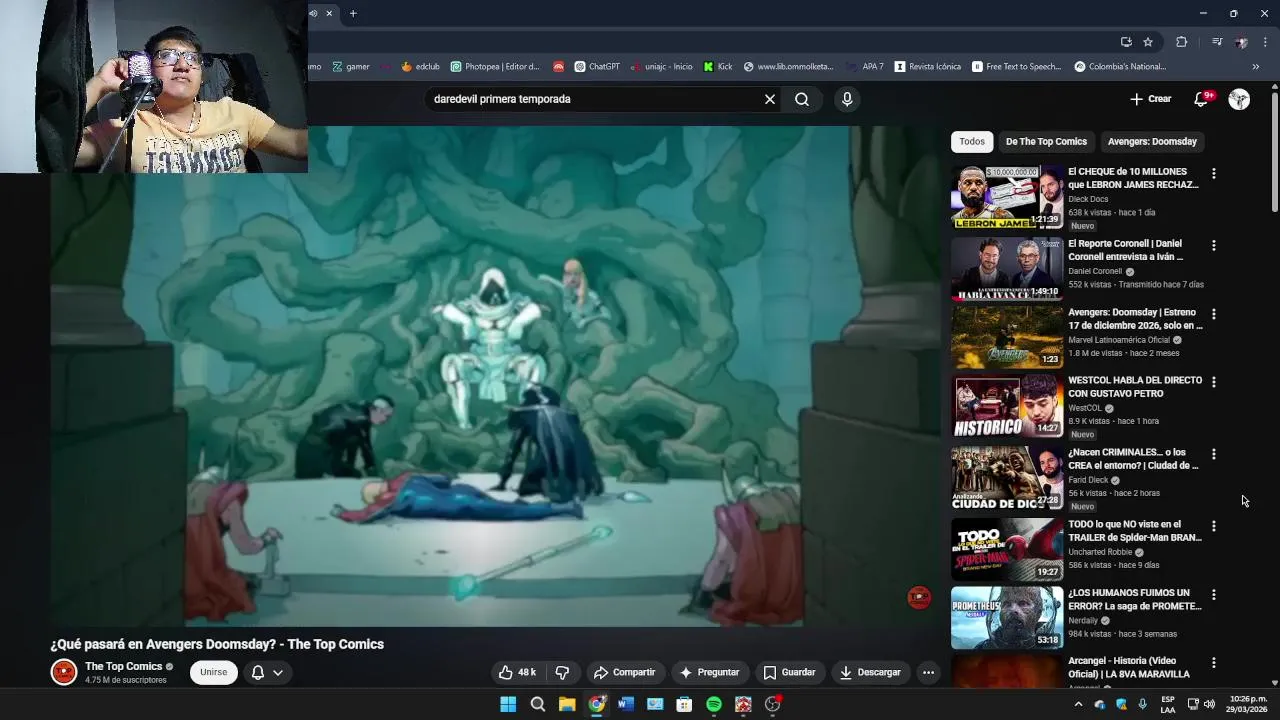This screenshot has width=1280, height=720.
Task: Open options for Spider-Man TRAILER video
Action: pyautogui.click(x=1213, y=526)
